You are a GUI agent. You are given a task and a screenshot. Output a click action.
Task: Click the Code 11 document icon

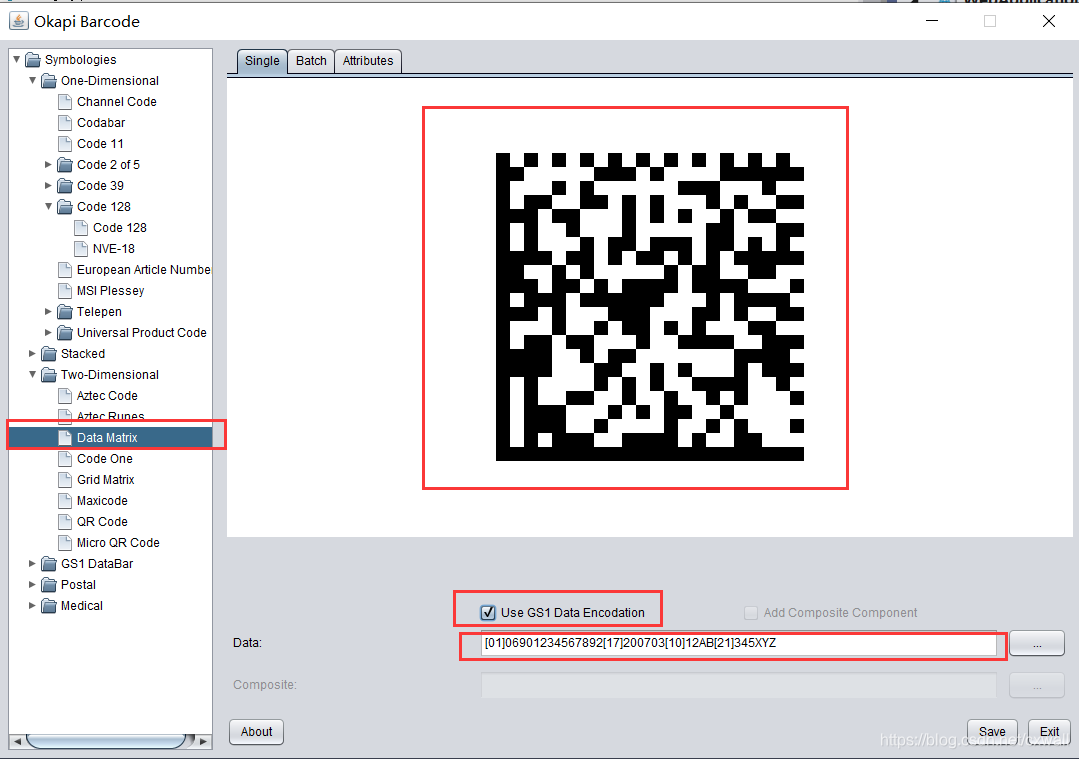[65, 144]
